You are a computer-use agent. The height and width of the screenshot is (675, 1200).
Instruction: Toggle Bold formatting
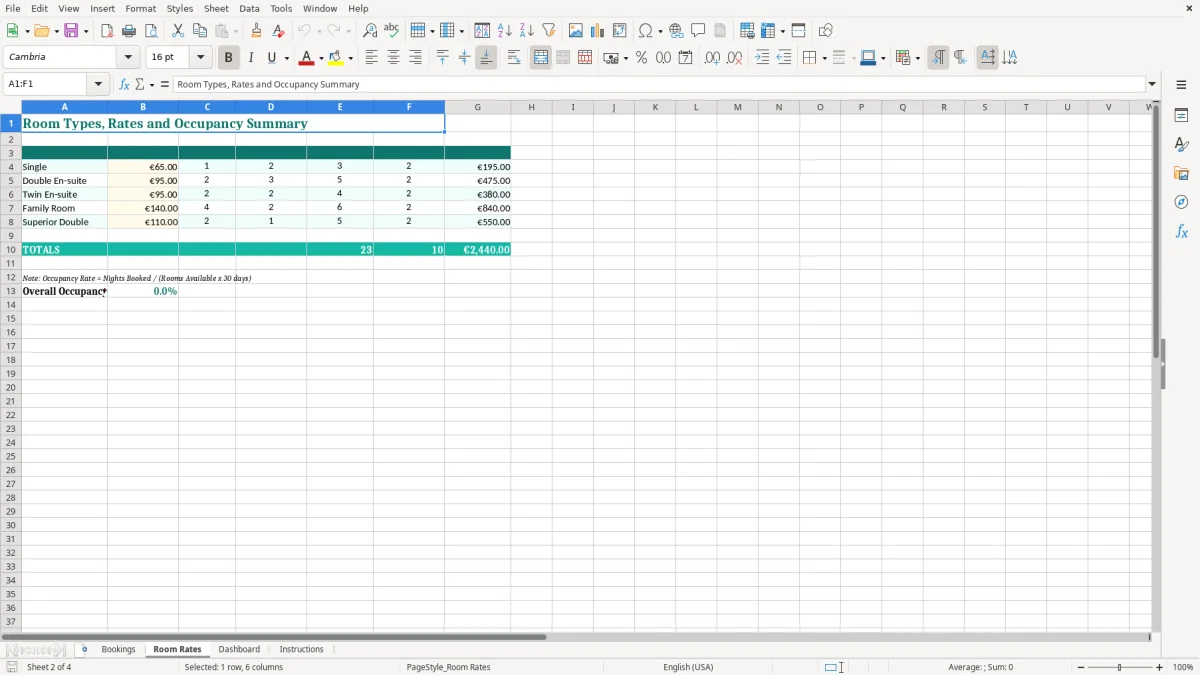(229, 58)
